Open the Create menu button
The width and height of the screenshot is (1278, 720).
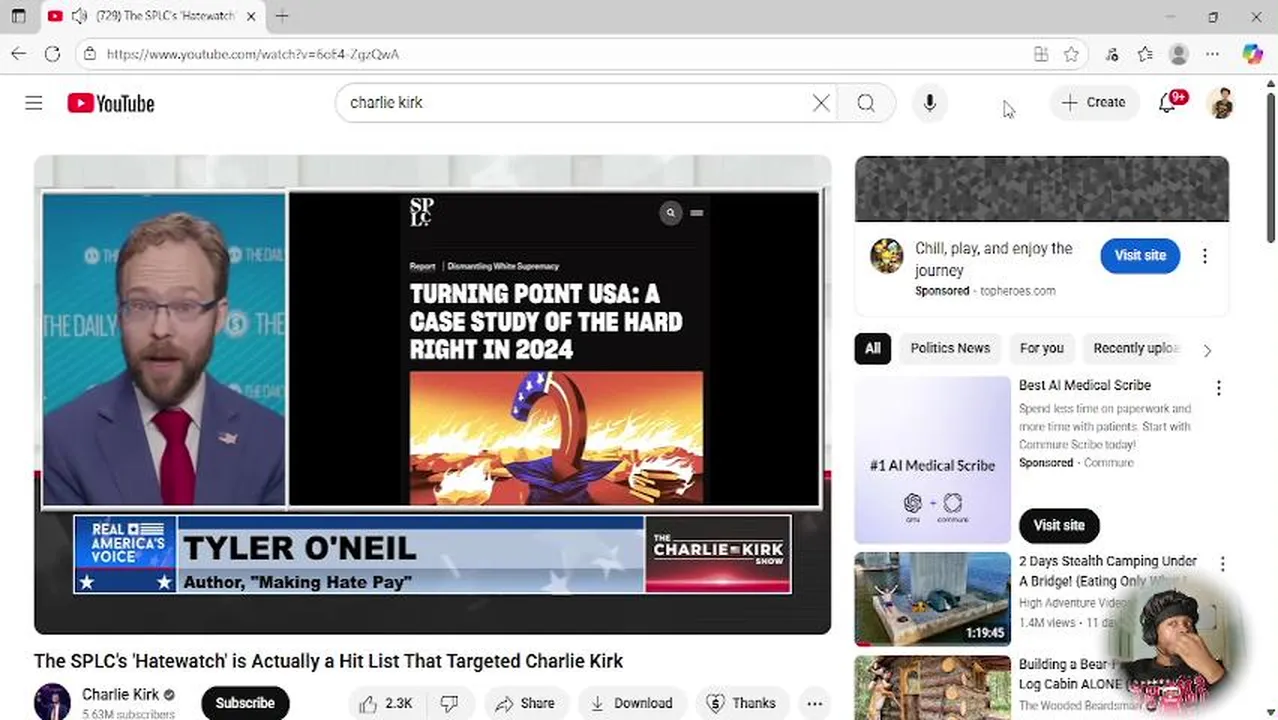[1094, 102]
